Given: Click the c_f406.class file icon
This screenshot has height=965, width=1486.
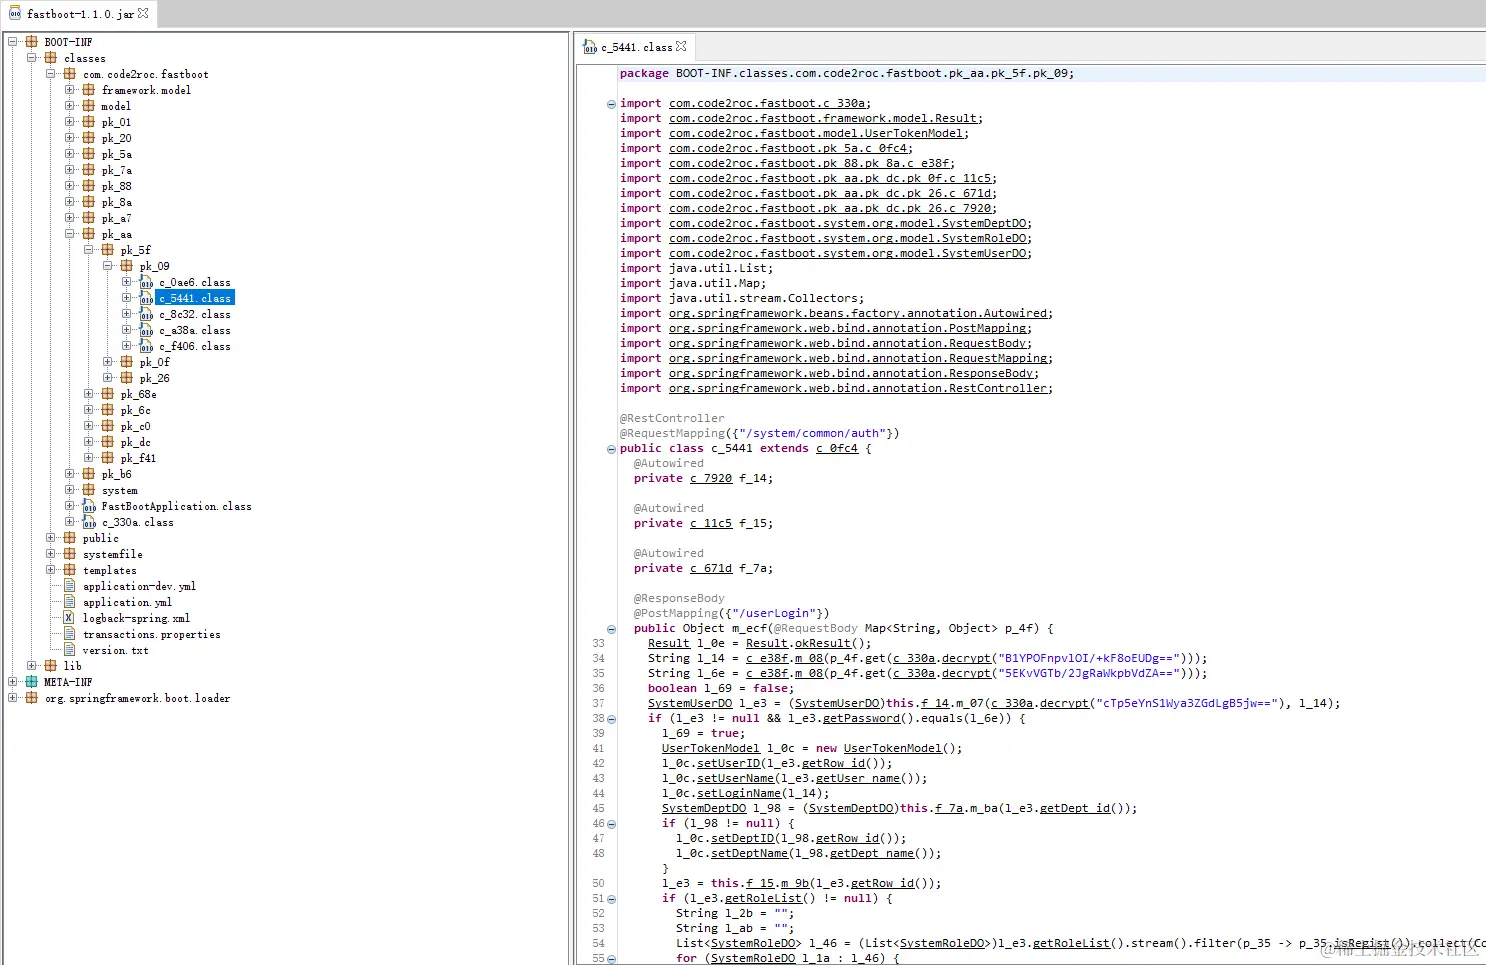Looking at the screenshot, I should 146,346.
